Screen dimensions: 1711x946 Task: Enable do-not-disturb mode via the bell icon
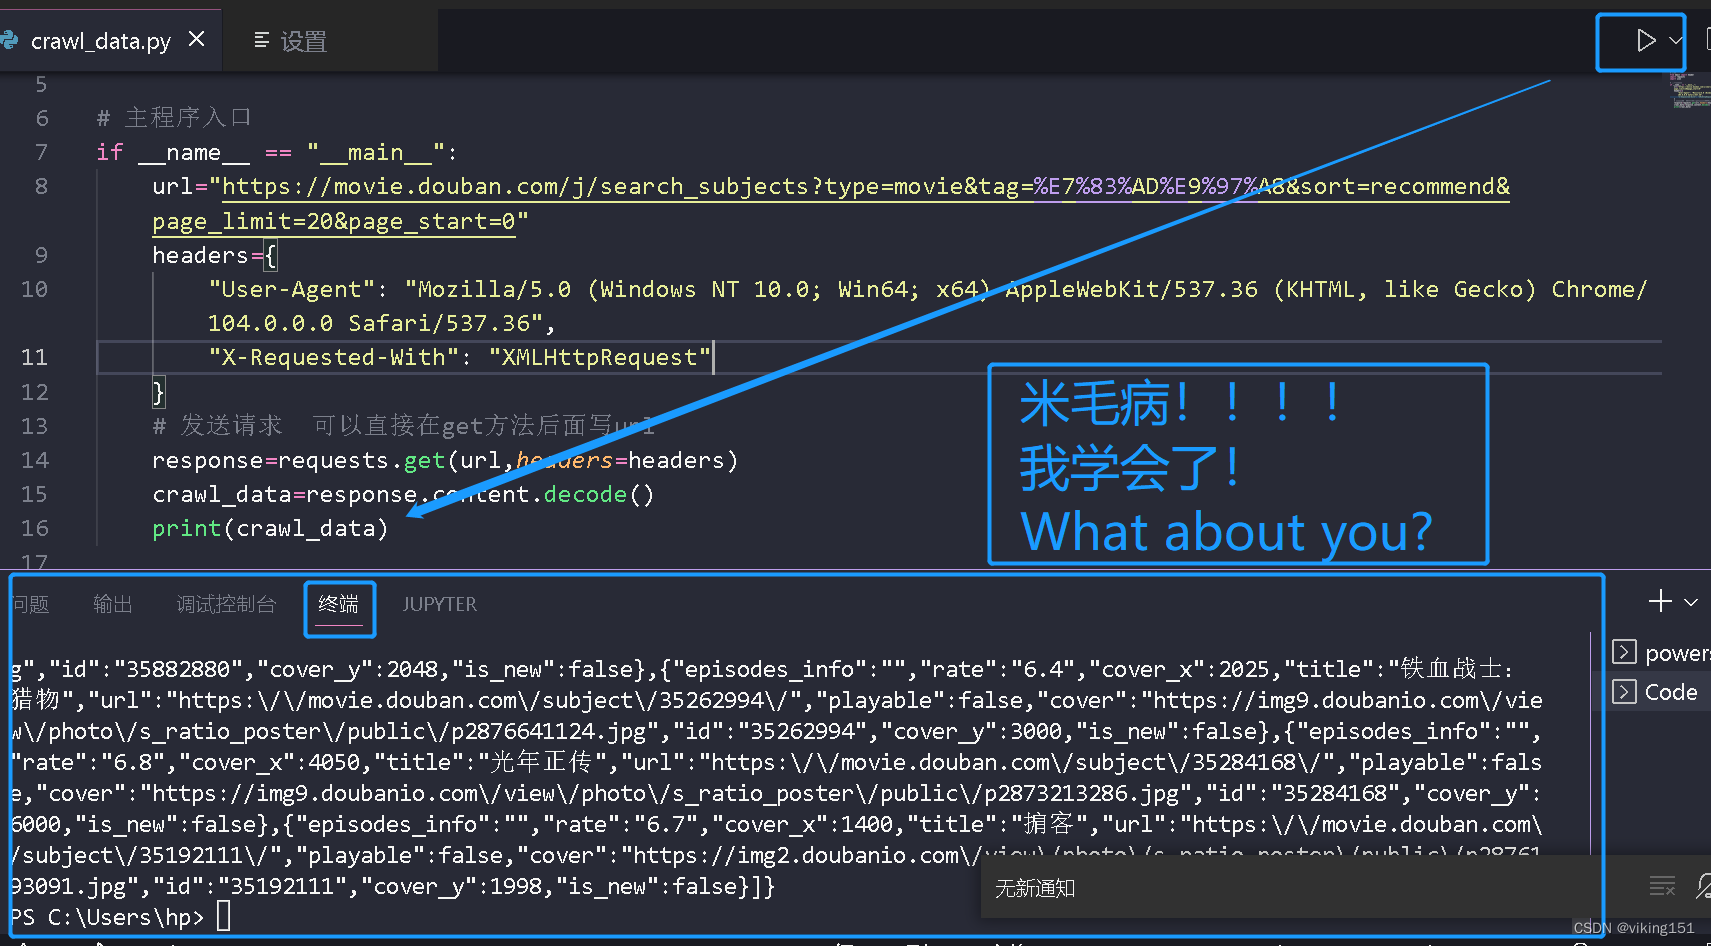1703,886
